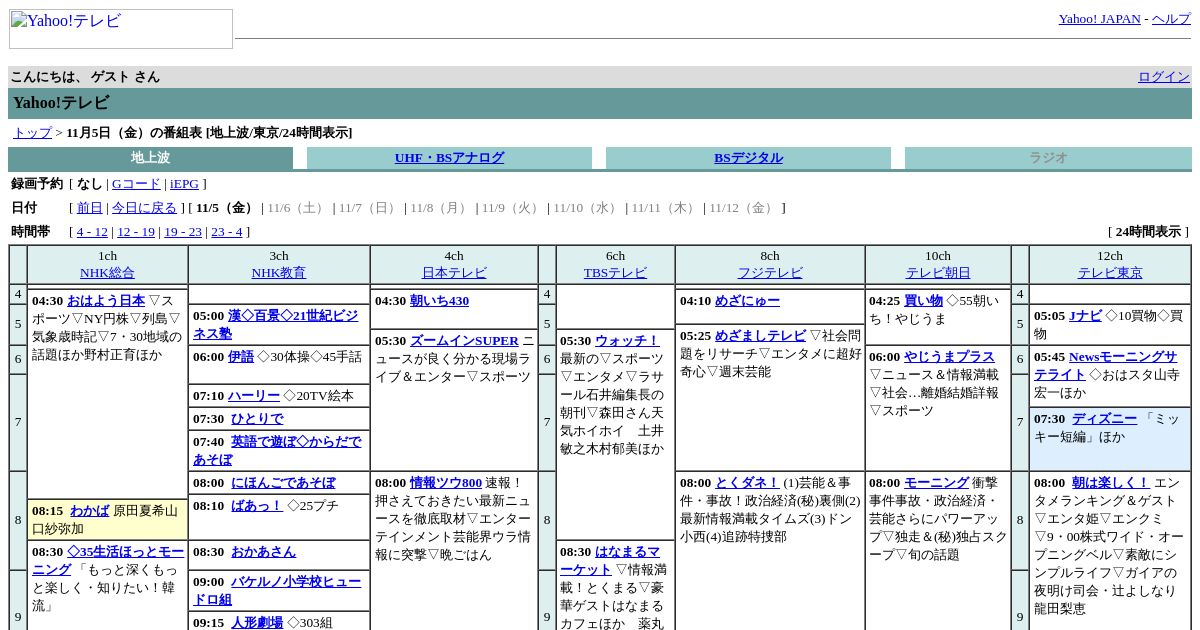Select the 19 - 23 time range
Image resolution: width=1200 pixels, height=630 pixels.
(183, 232)
